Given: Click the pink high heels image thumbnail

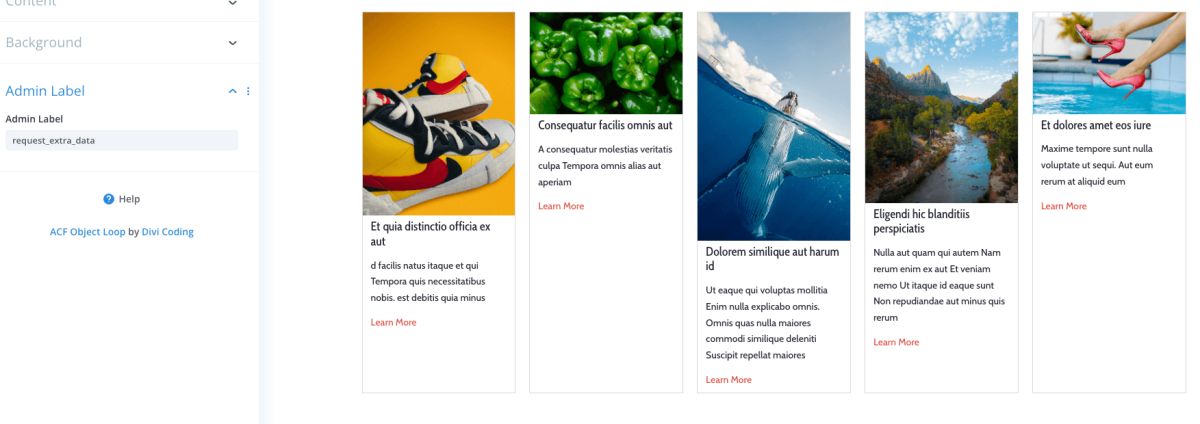Looking at the screenshot, I should (1109, 63).
